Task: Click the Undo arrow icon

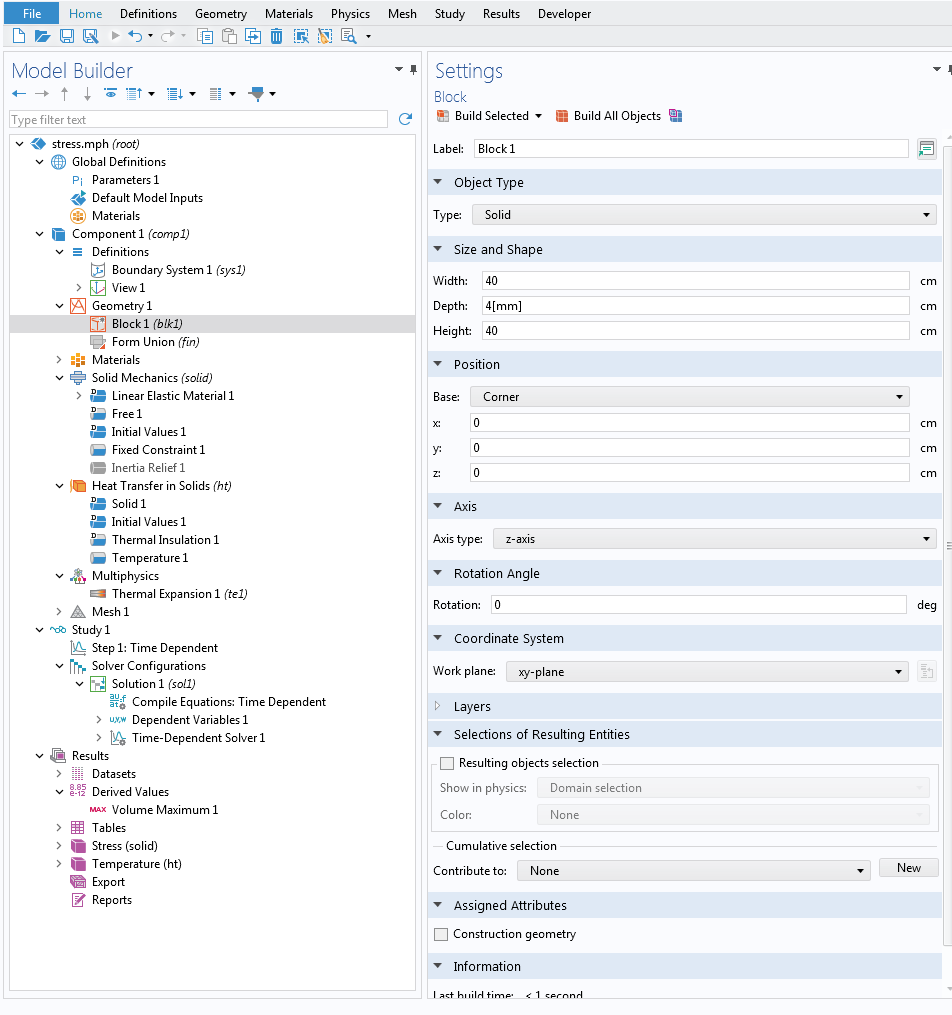Action: tap(135, 36)
